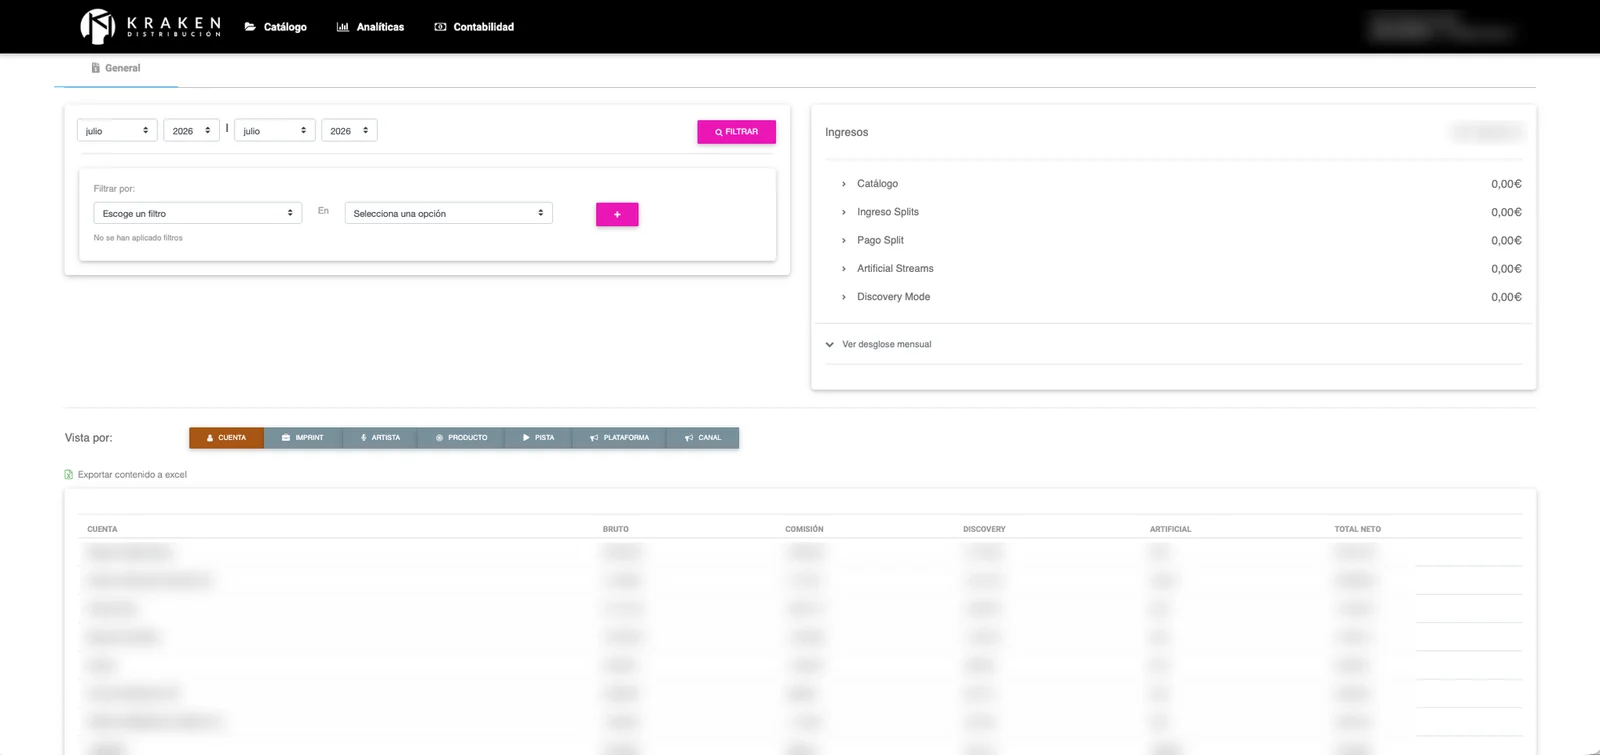Image resolution: width=1600 pixels, height=755 pixels.
Task: Select the PRODUCTO view button
Action: tap(461, 438)
